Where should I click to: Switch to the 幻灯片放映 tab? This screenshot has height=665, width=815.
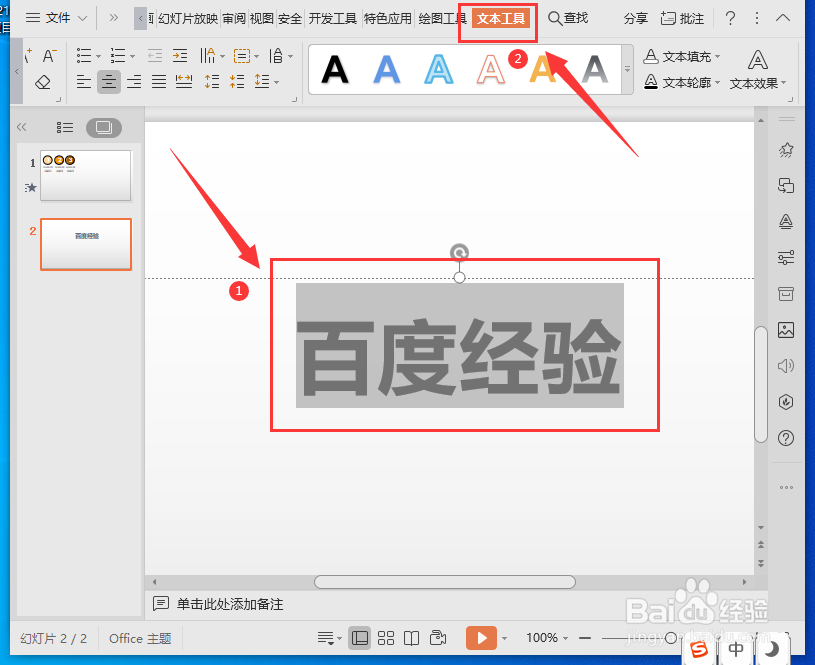tap(188, 19)
